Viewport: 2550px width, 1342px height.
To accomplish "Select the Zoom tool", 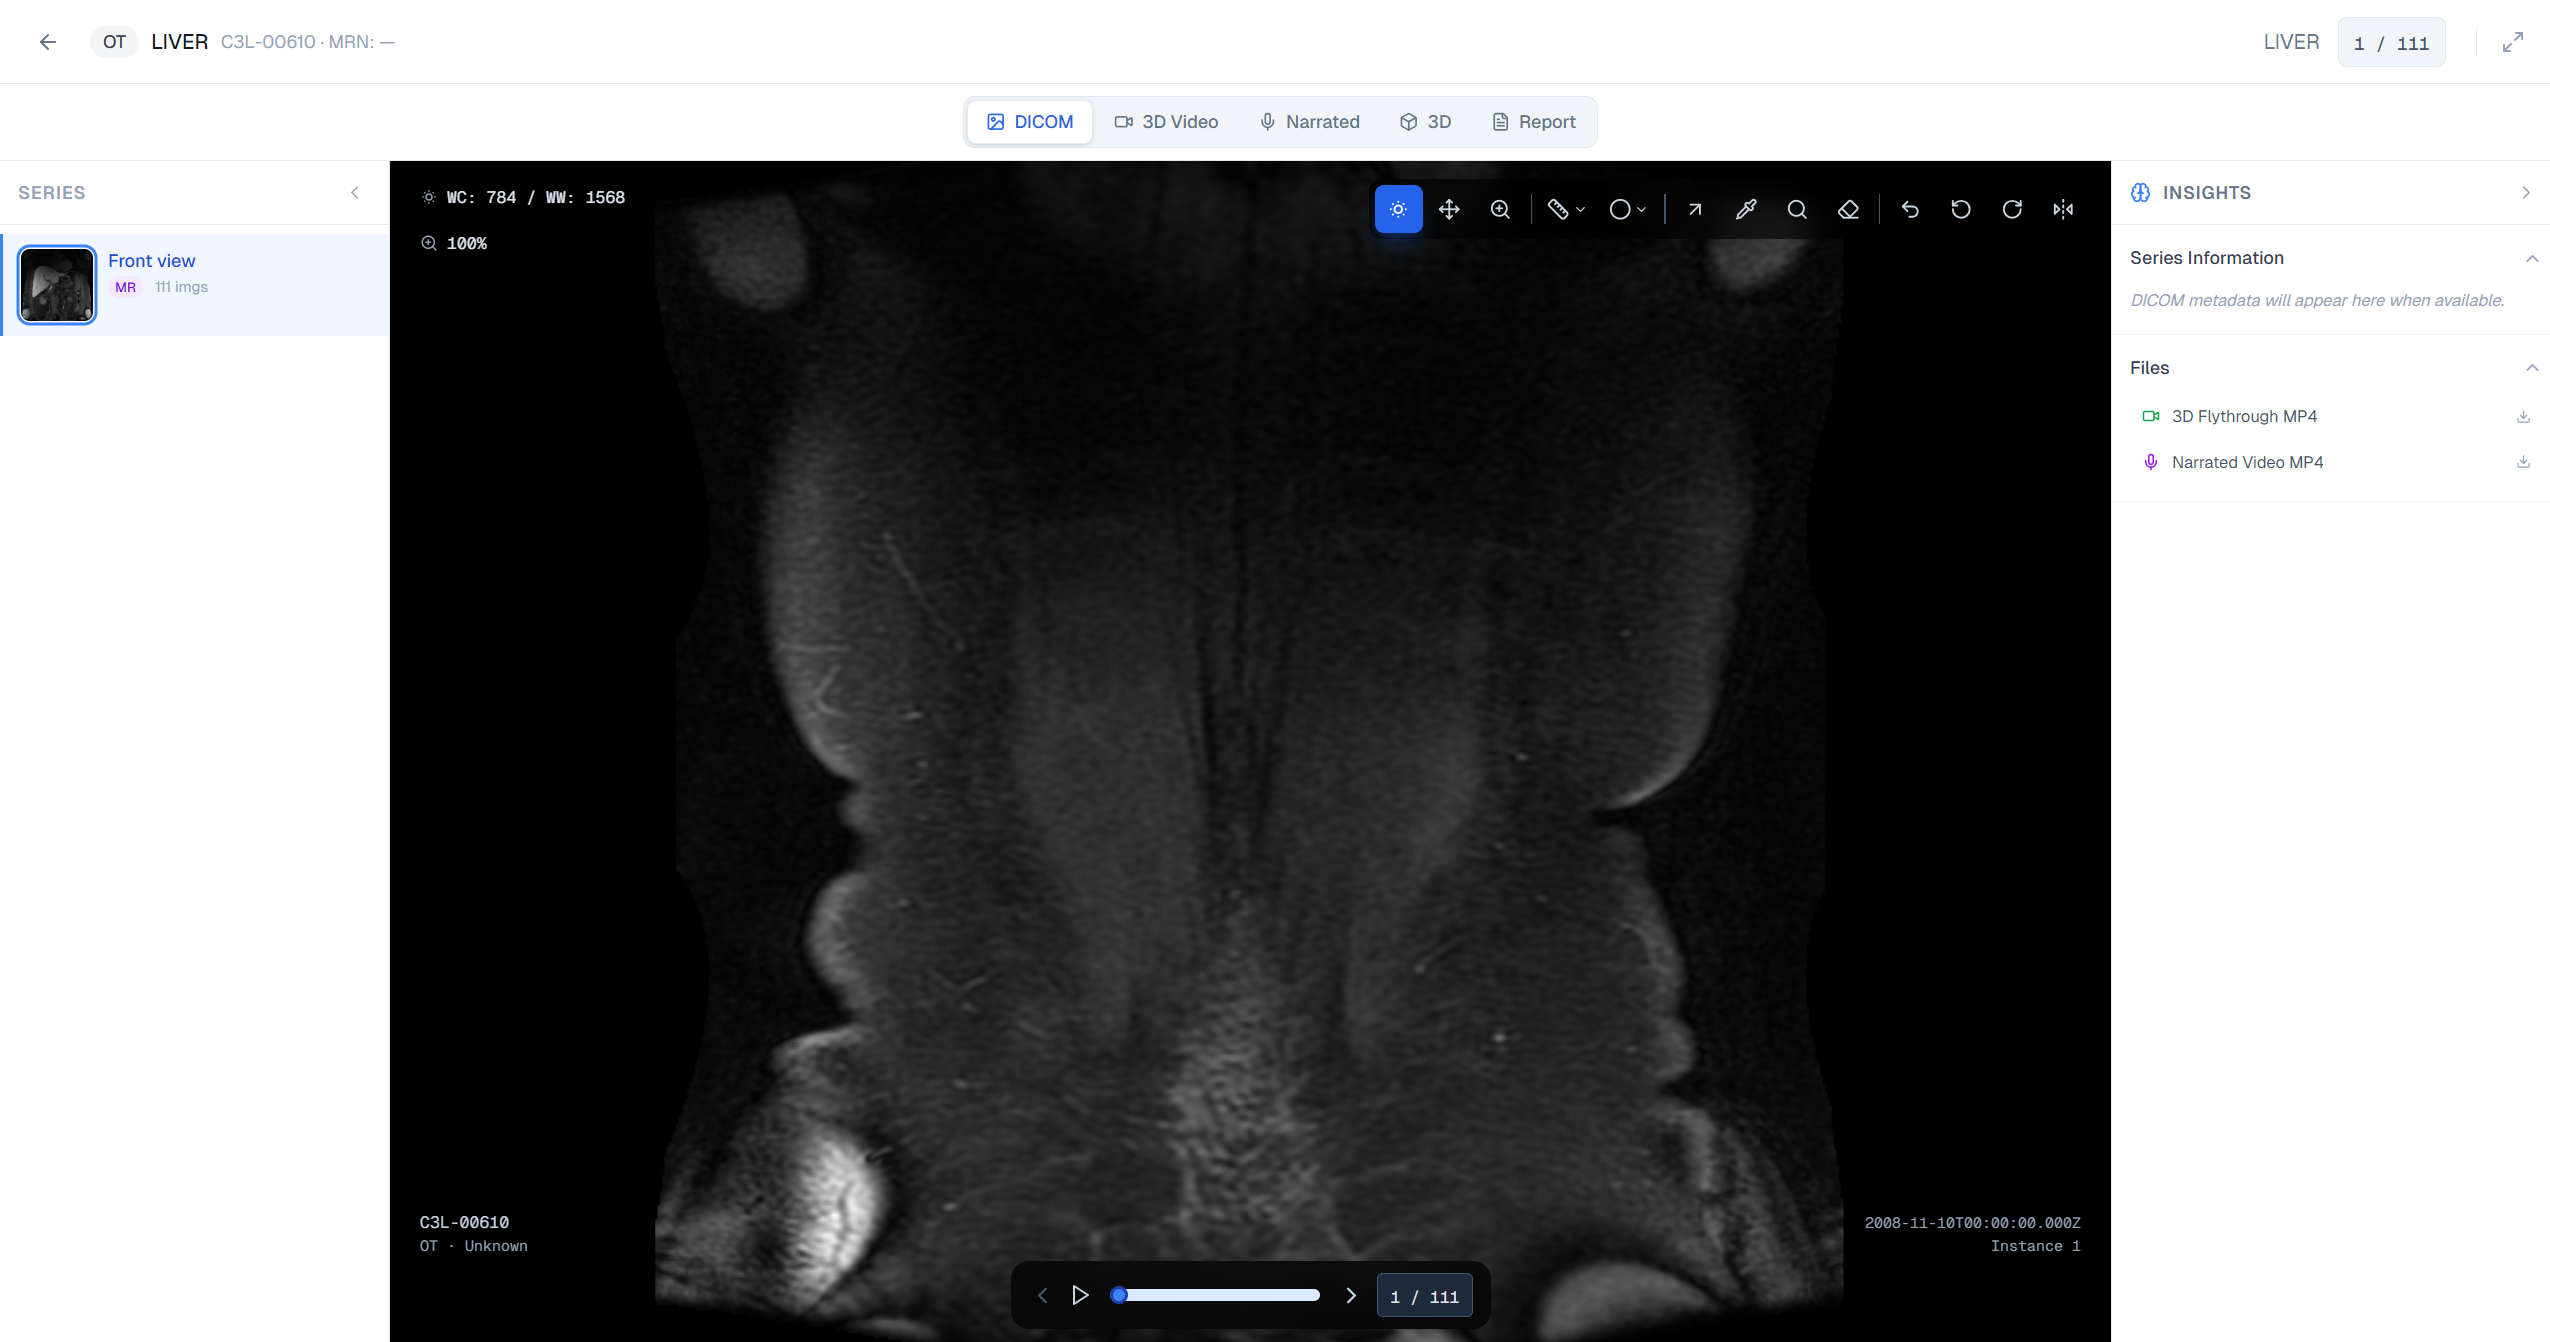I will [1500, 209].
